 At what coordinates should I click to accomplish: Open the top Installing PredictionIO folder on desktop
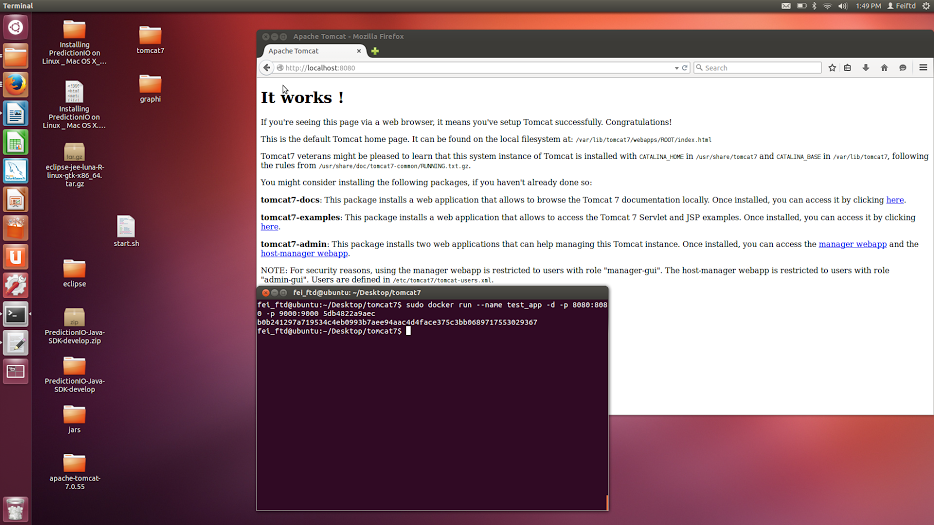[x=74, y=42]
